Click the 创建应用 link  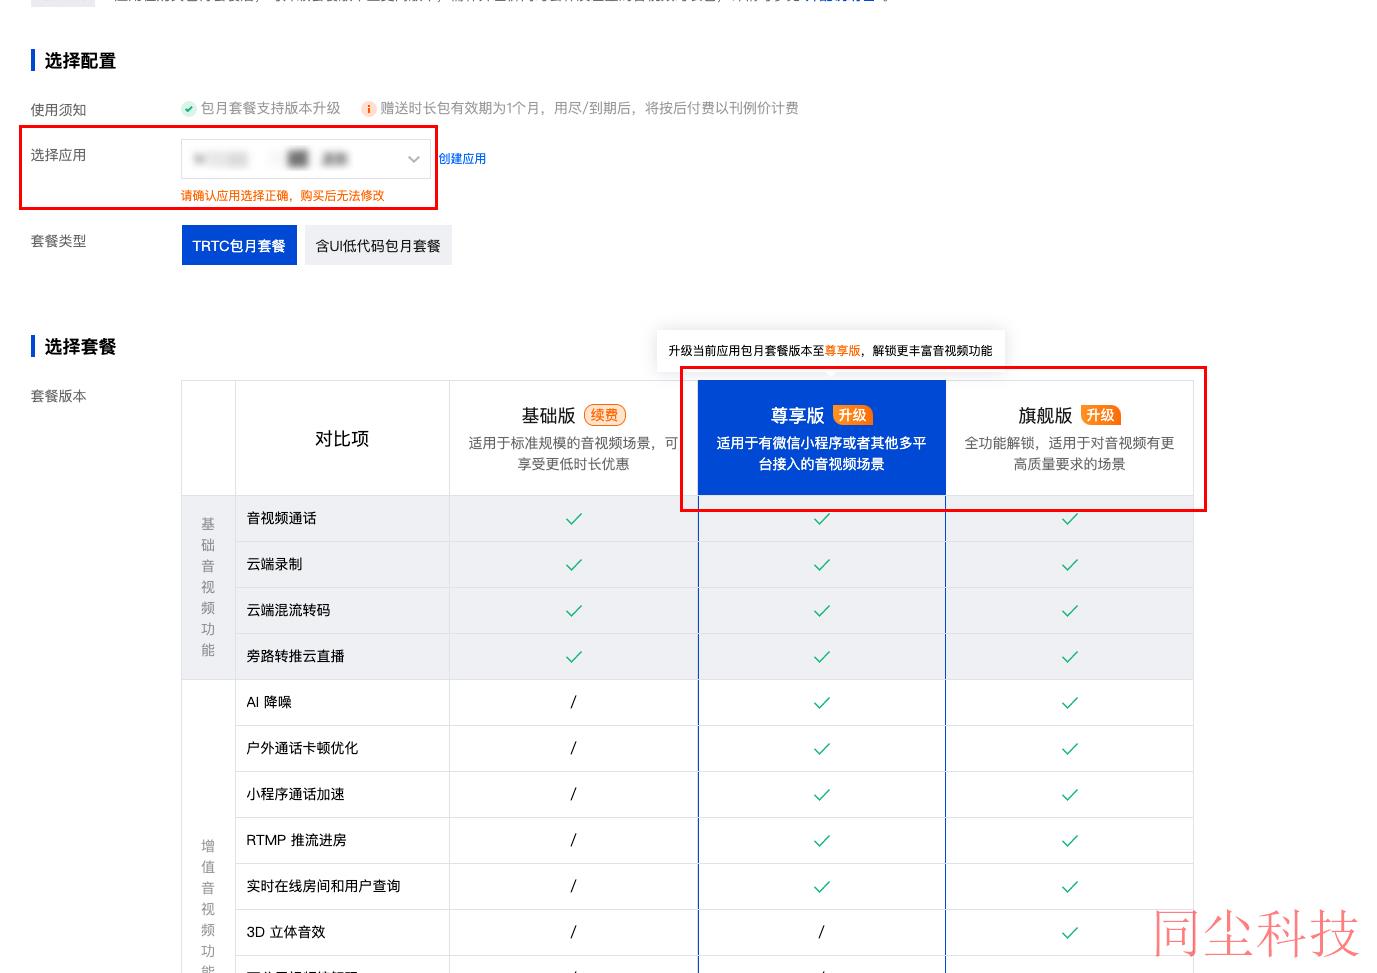coord(462,159)
